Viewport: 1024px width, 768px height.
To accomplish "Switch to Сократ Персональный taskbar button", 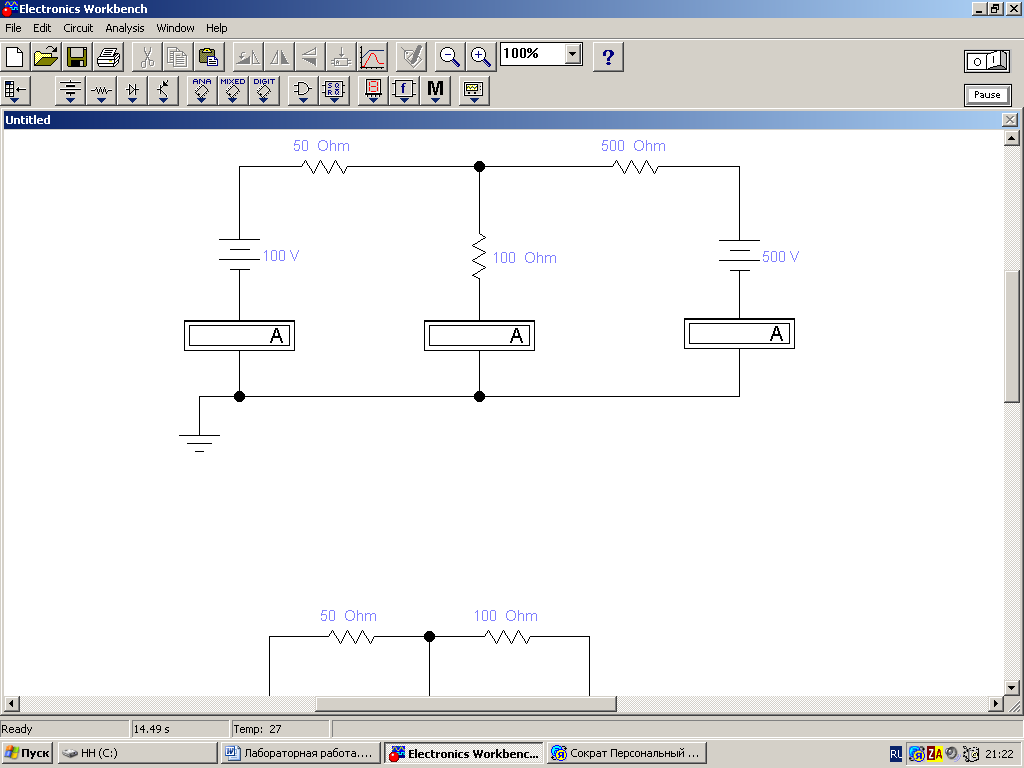I will point(627,753).
